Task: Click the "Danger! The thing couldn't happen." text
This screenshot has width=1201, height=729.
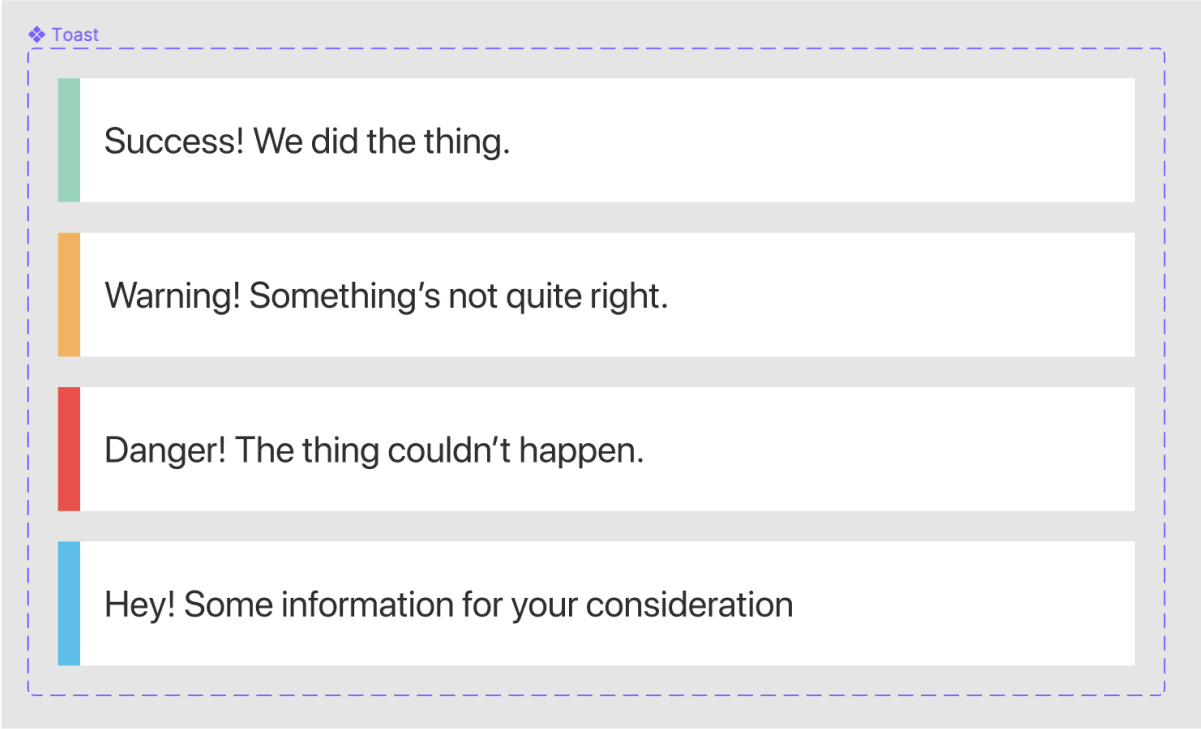Action: pos(374,450)
